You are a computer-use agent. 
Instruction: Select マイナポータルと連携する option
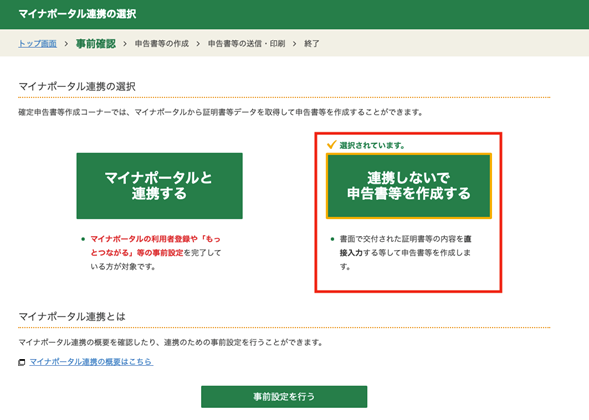pos(159,186)
